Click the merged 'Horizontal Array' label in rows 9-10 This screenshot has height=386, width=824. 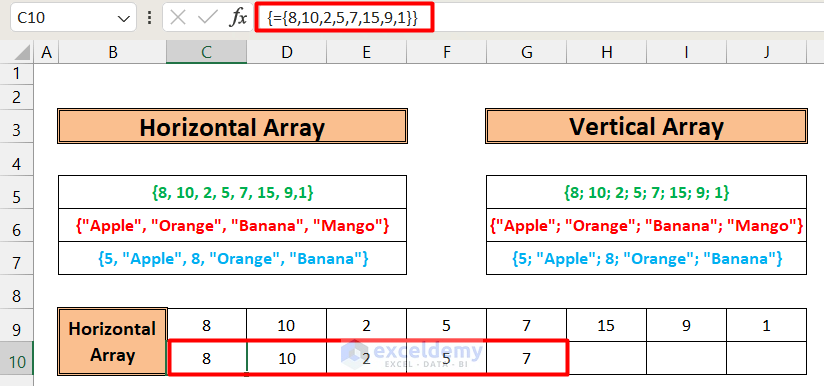pos(112,342)
